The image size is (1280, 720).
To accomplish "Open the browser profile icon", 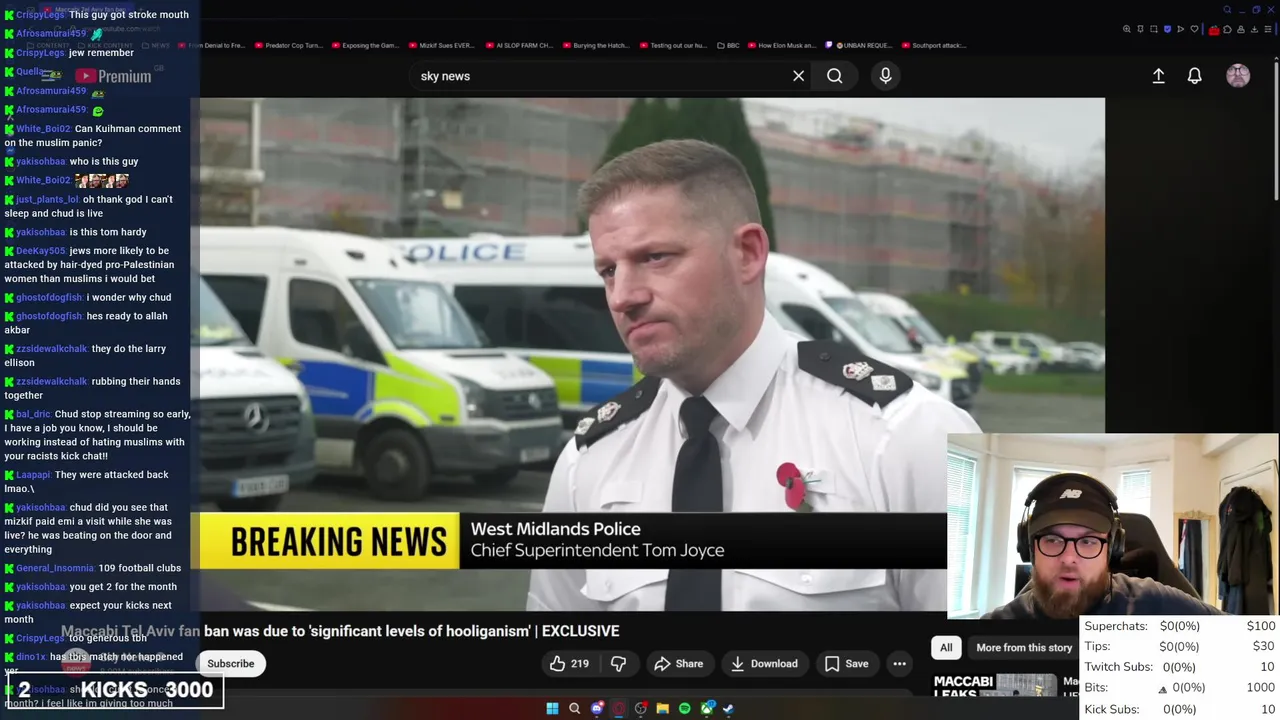I will 1241,29.
